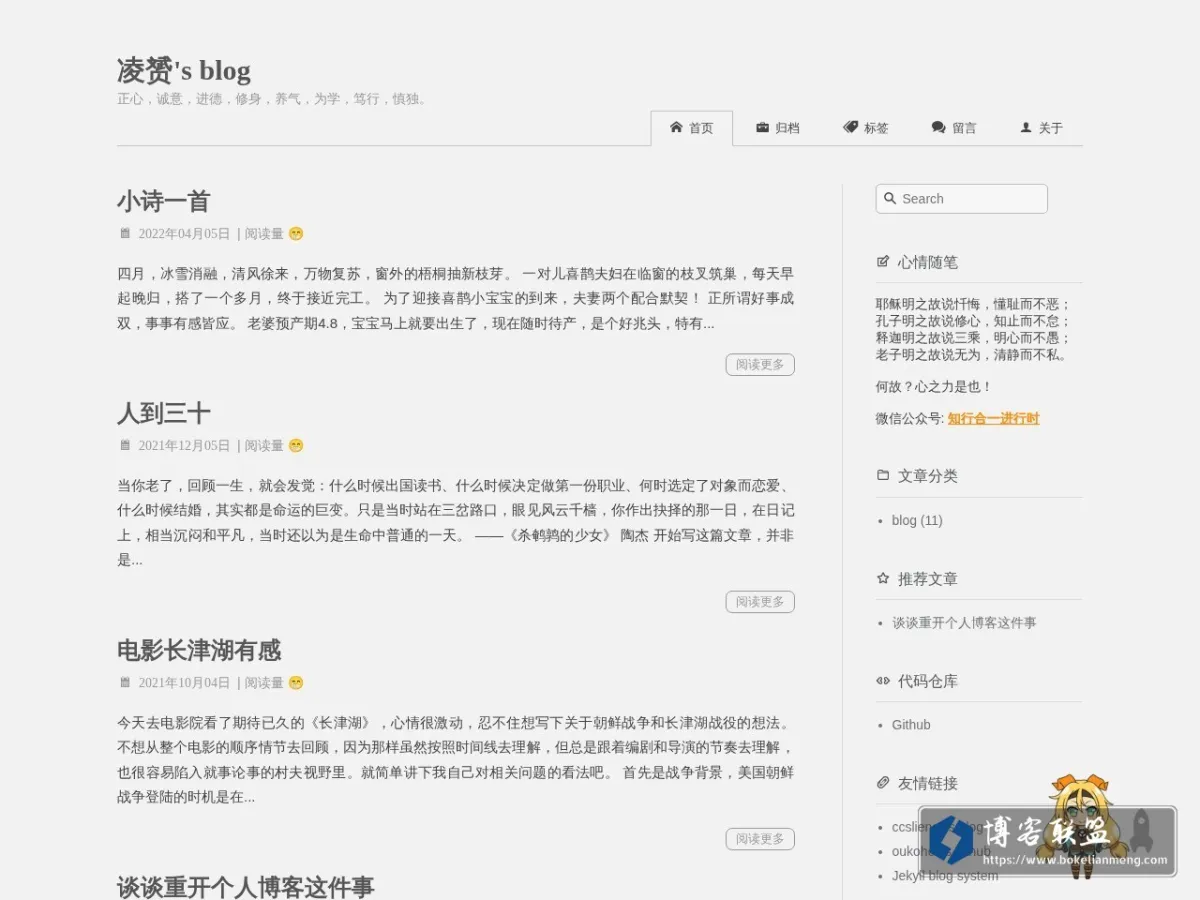Viewport: 1200px width, 900px height.
Task: Click the date text 2021年10月04日
Action: 184,683
